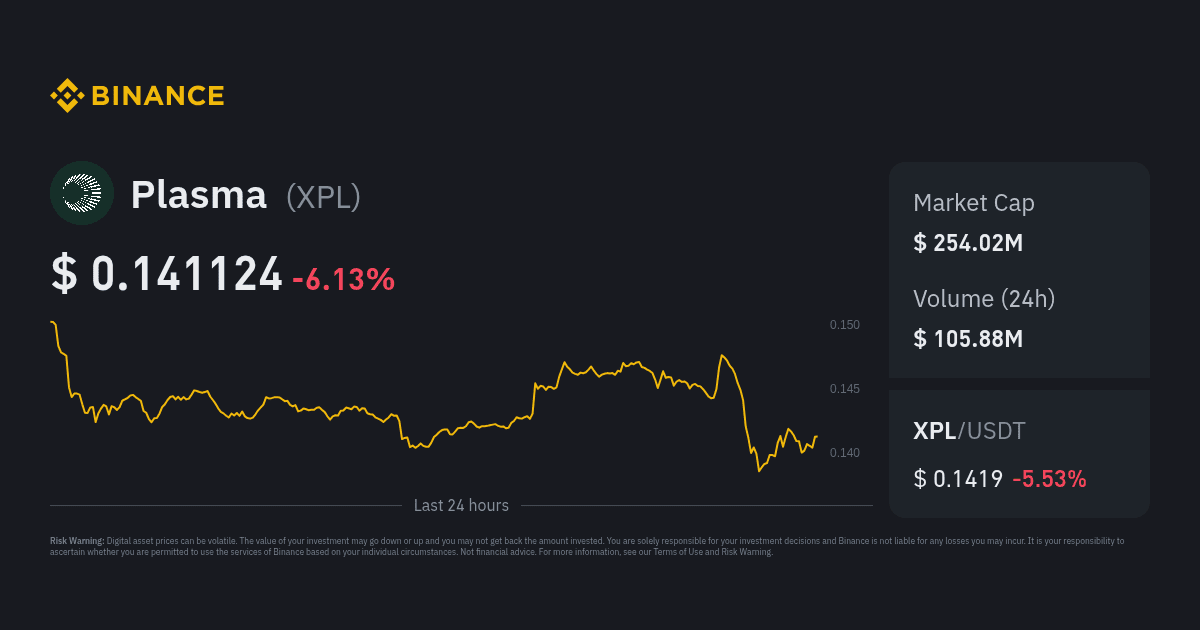The width and height of the screenshot is (1200, 630).
Task: Open the XPL/USDT trading pair
Action: 969,431
